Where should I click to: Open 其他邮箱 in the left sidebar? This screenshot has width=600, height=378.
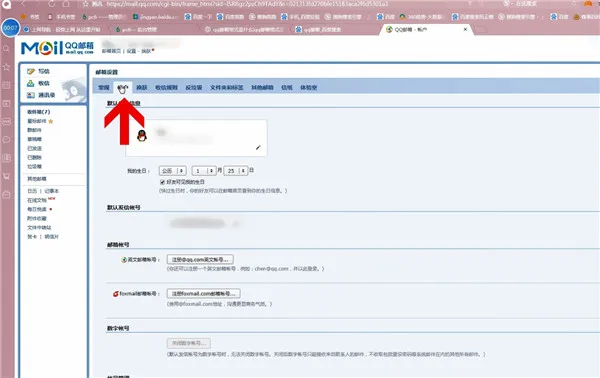pyautogui.click(x=36, y=179)
